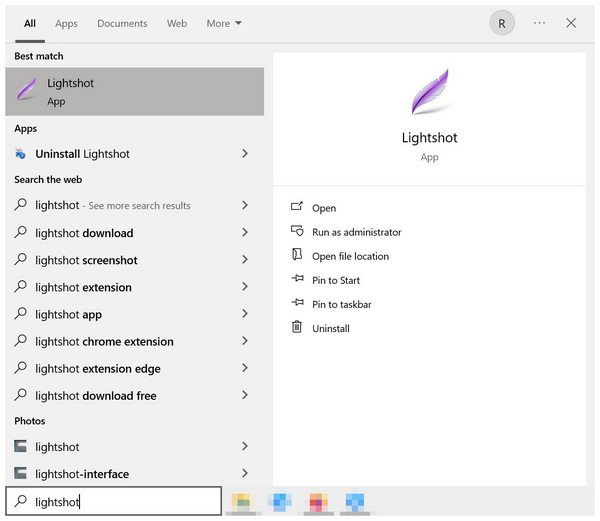
Task: Choose Pin to taskbar
Action: pyautogui.click(x=342, y=304)
